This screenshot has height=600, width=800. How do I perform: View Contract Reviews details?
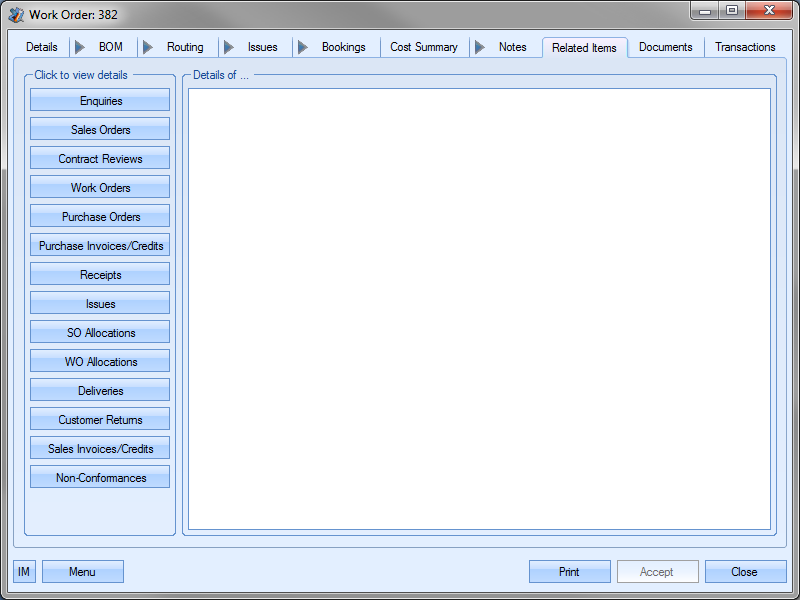coord(100,159)
